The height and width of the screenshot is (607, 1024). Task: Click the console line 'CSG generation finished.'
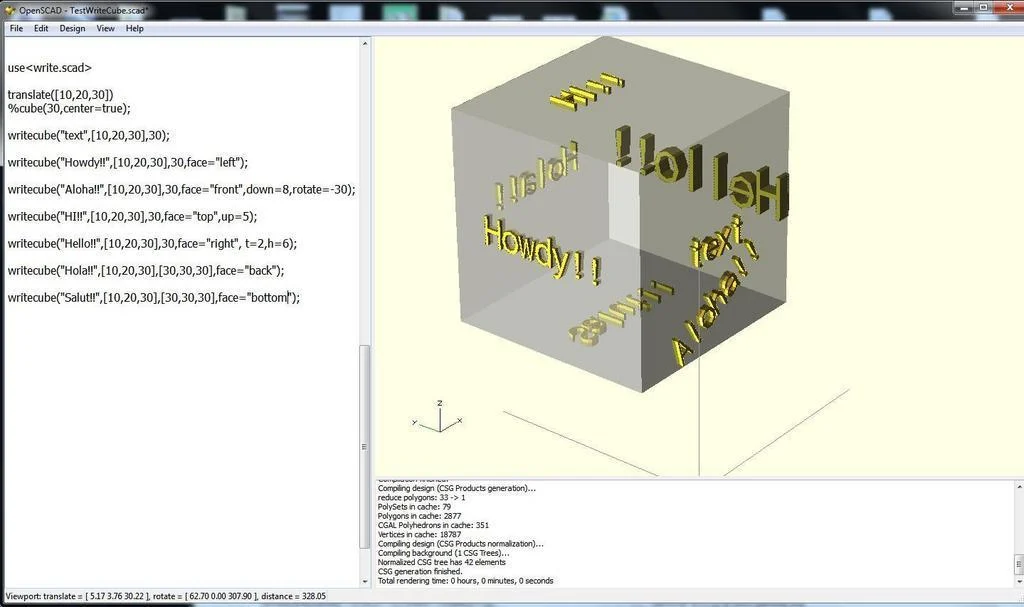coord(420,571)
